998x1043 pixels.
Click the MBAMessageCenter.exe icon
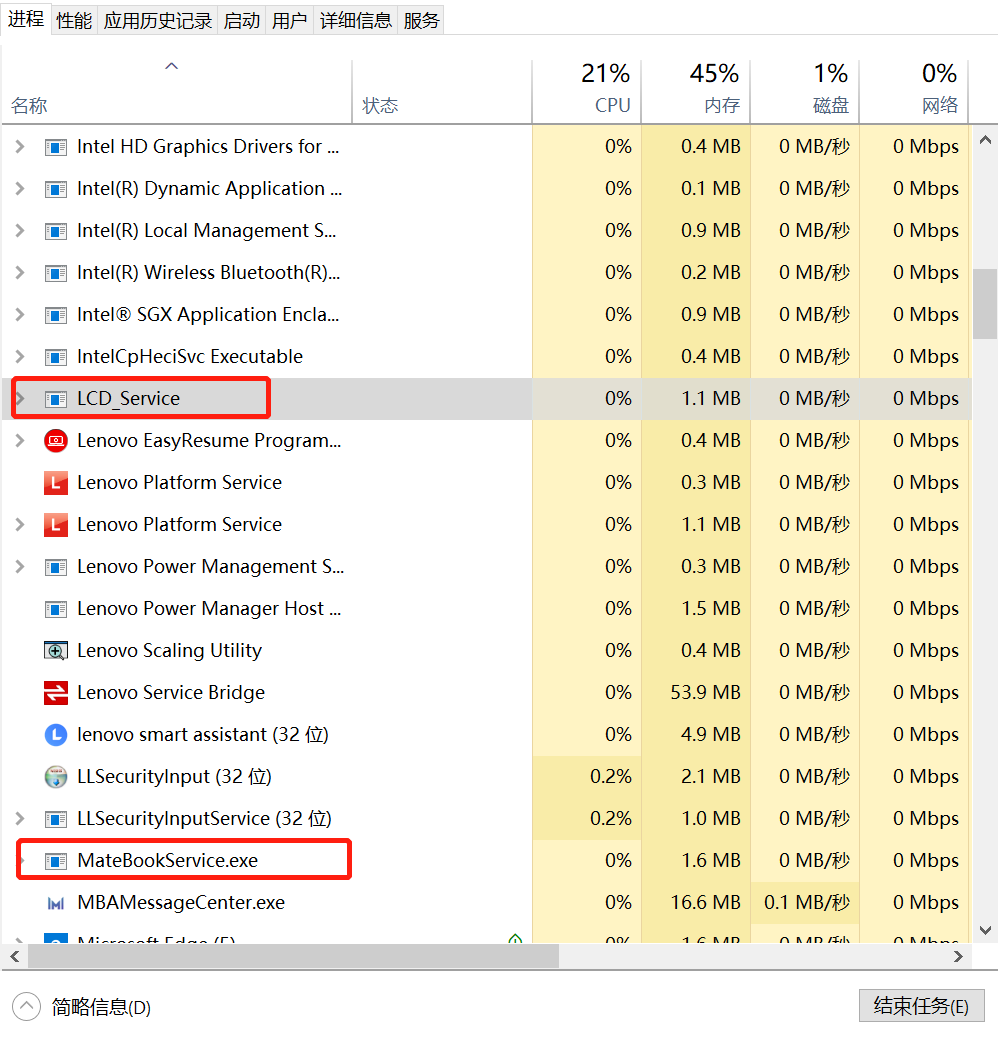56,902
